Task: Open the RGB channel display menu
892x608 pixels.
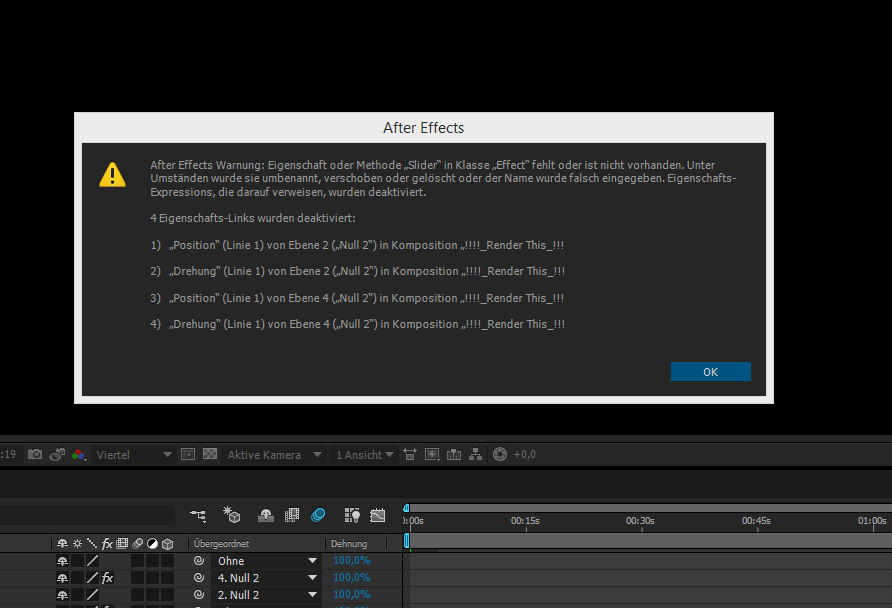Action: (79, 454)
